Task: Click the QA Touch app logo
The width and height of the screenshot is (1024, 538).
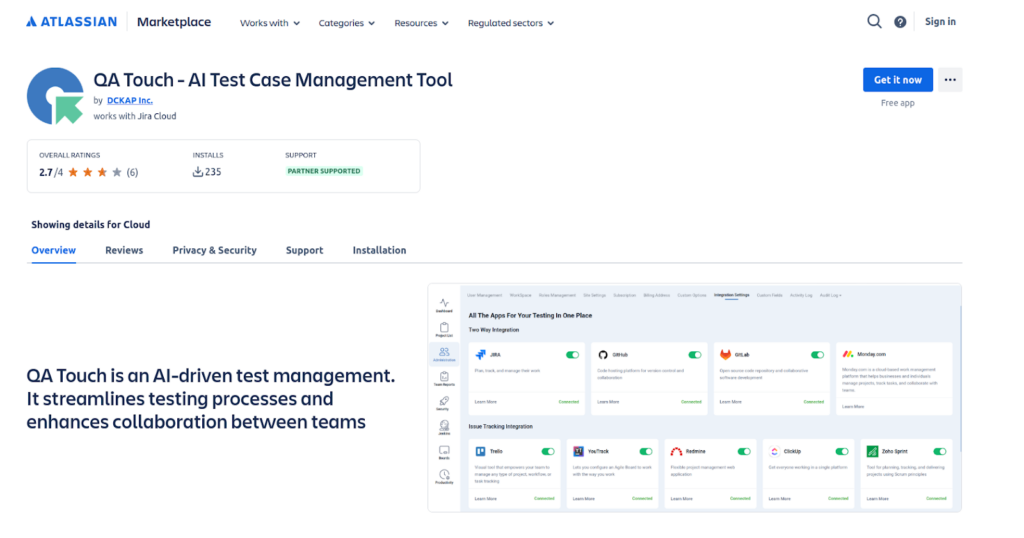Action: pos(56,96)
